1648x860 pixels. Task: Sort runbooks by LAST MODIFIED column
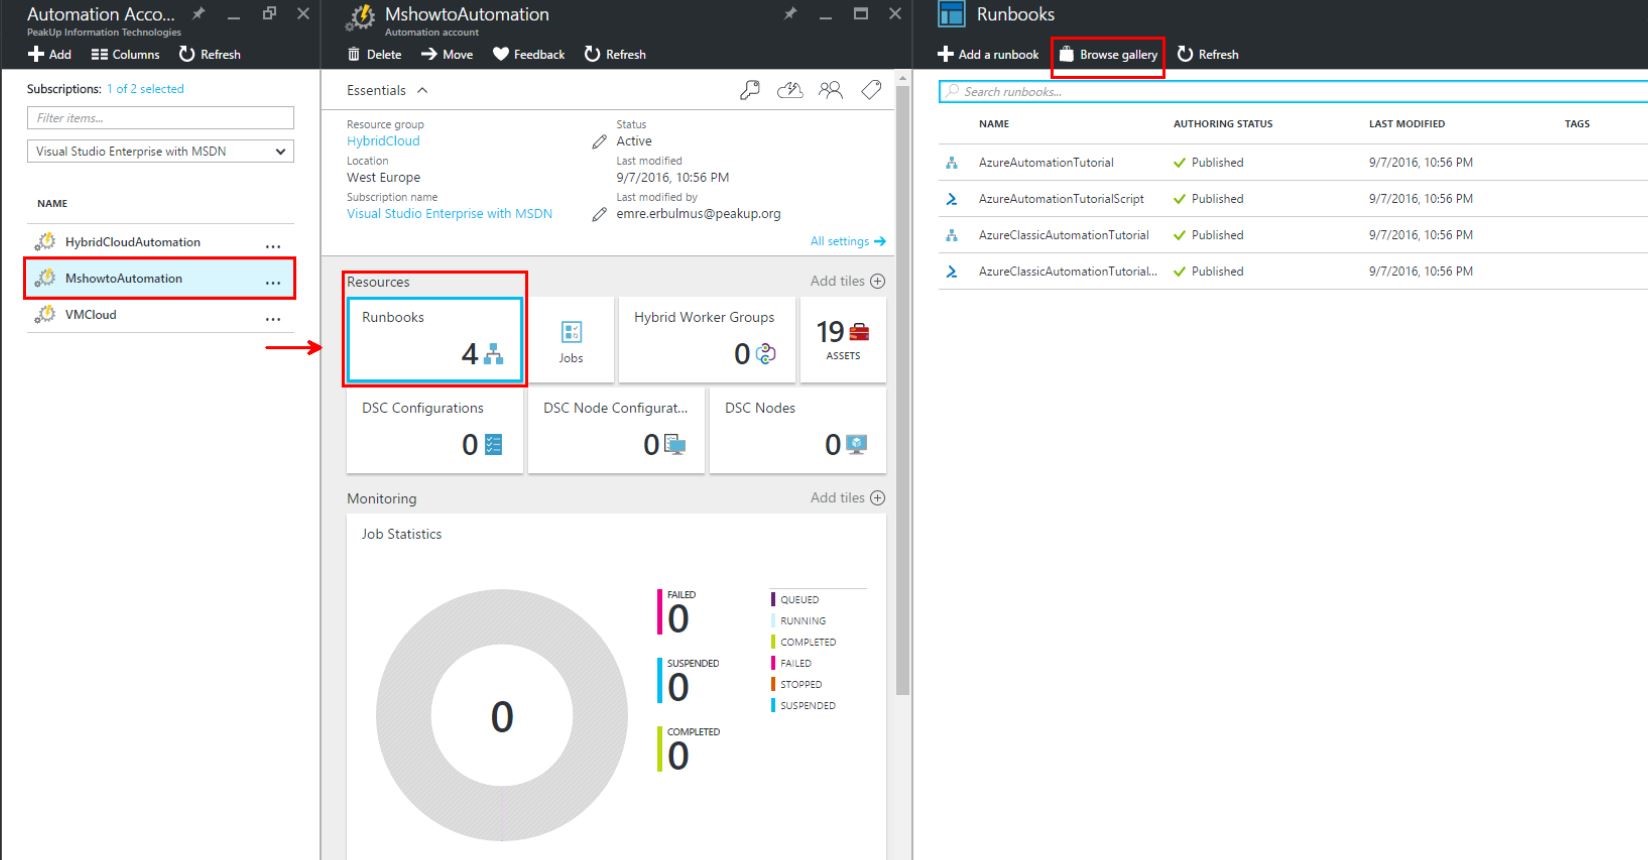pos(1407,124)
